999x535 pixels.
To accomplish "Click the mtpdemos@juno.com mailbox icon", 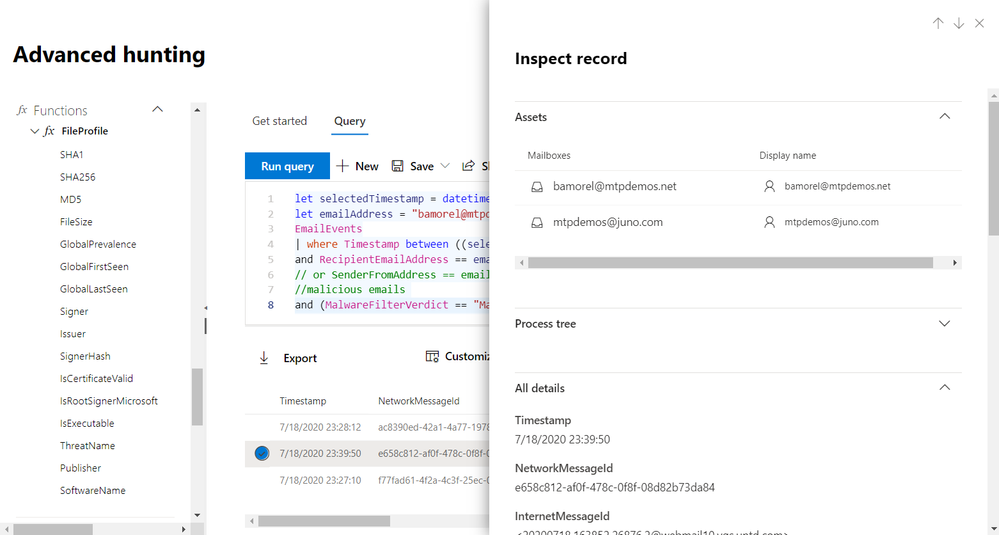I will coord(537,222).
